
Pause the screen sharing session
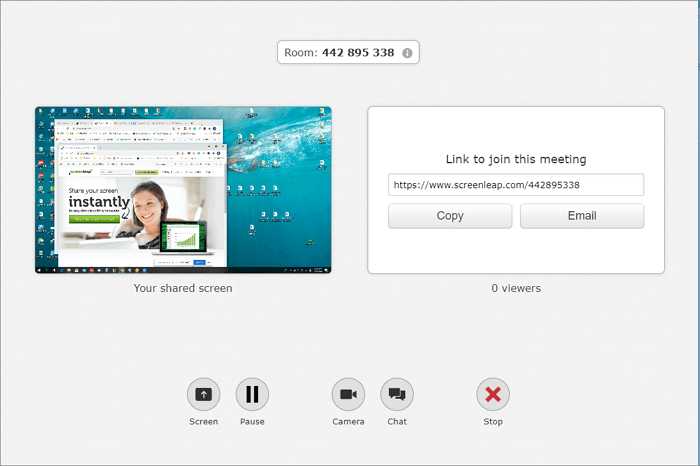coord(252,395)
